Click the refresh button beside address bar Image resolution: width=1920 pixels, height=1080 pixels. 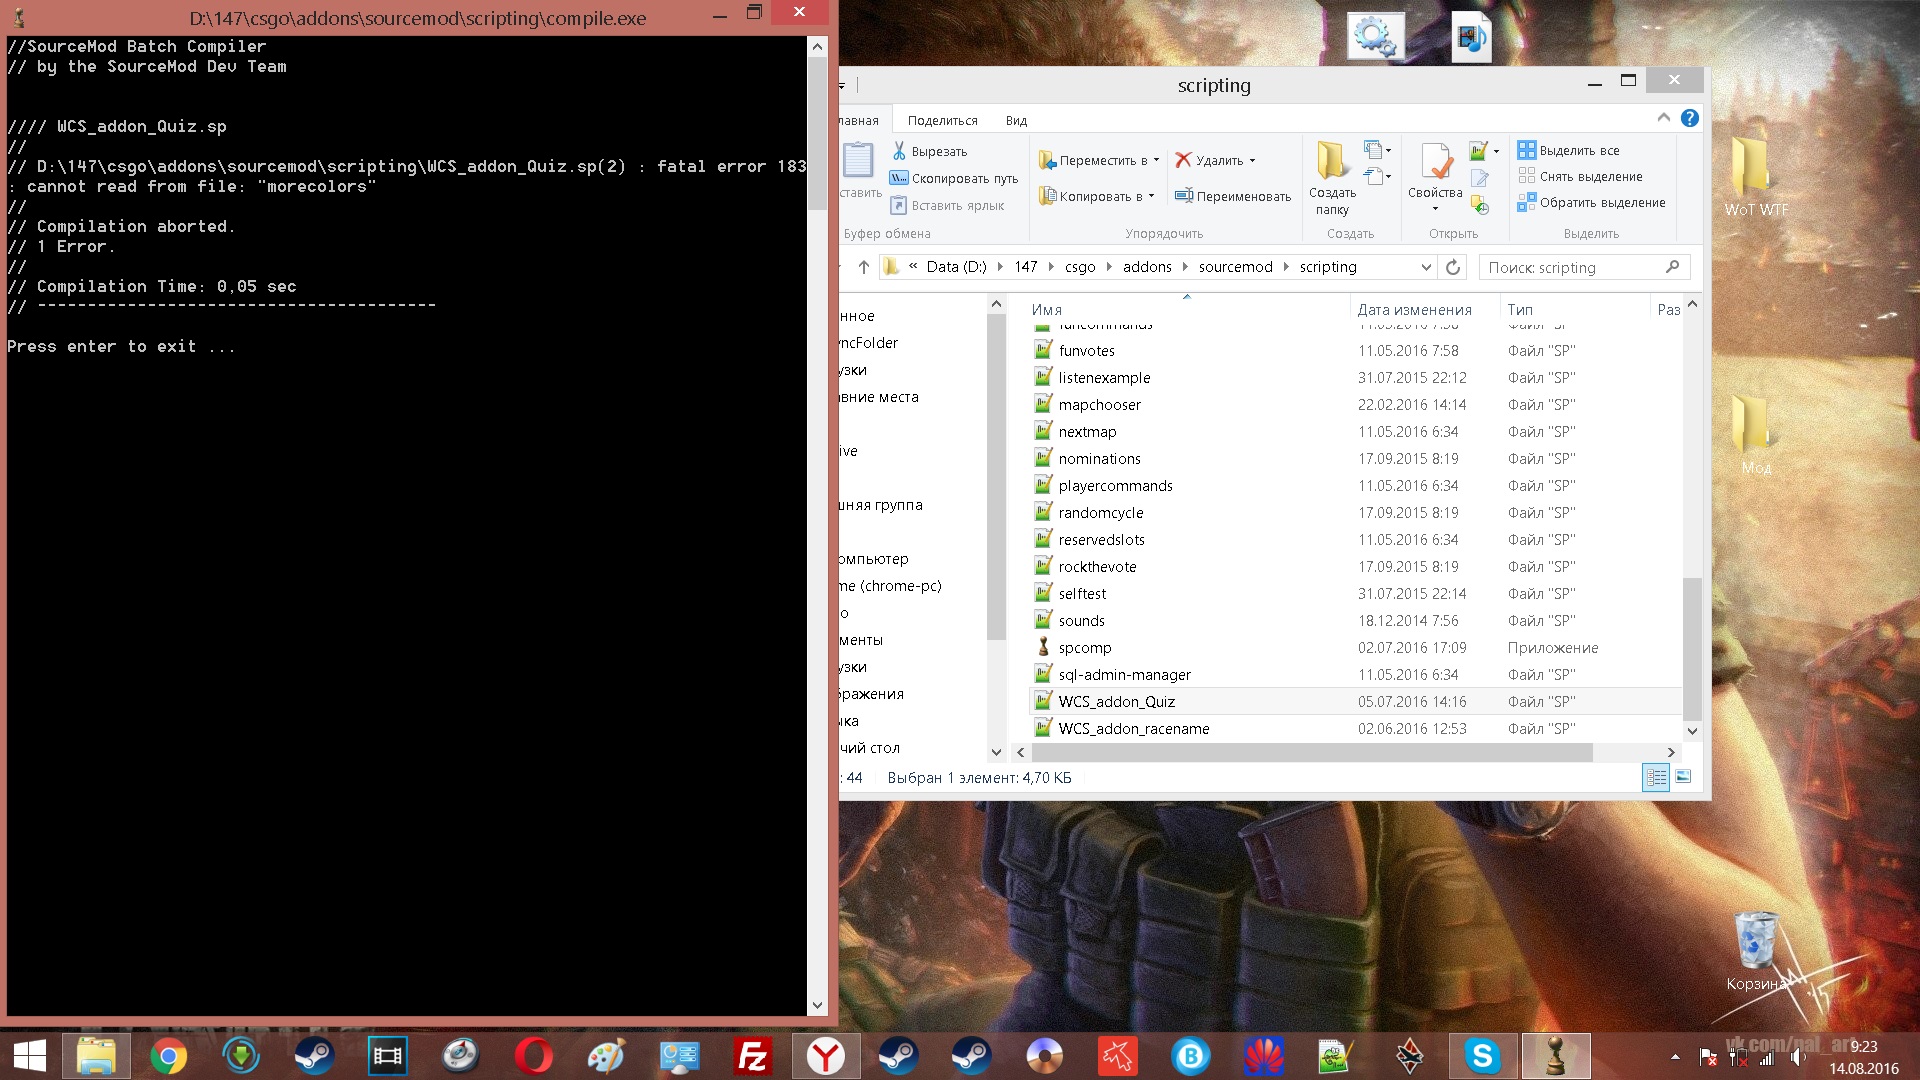1453,267
